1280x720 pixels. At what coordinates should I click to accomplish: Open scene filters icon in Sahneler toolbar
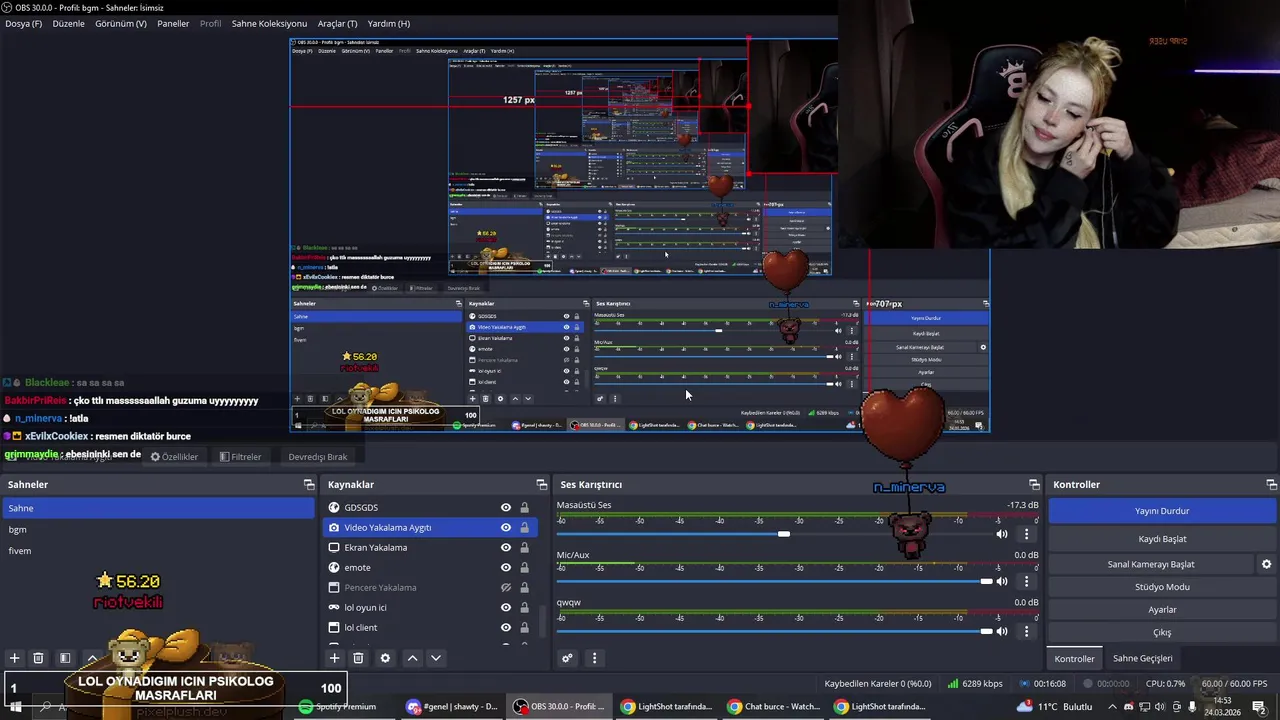point(65,658)
